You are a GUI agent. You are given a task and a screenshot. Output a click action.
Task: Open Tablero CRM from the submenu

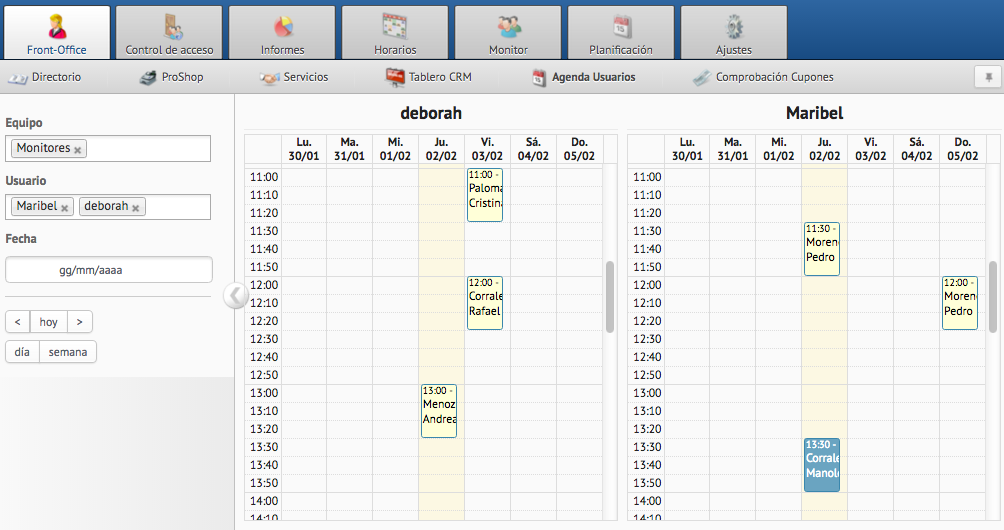pos(428,77)
